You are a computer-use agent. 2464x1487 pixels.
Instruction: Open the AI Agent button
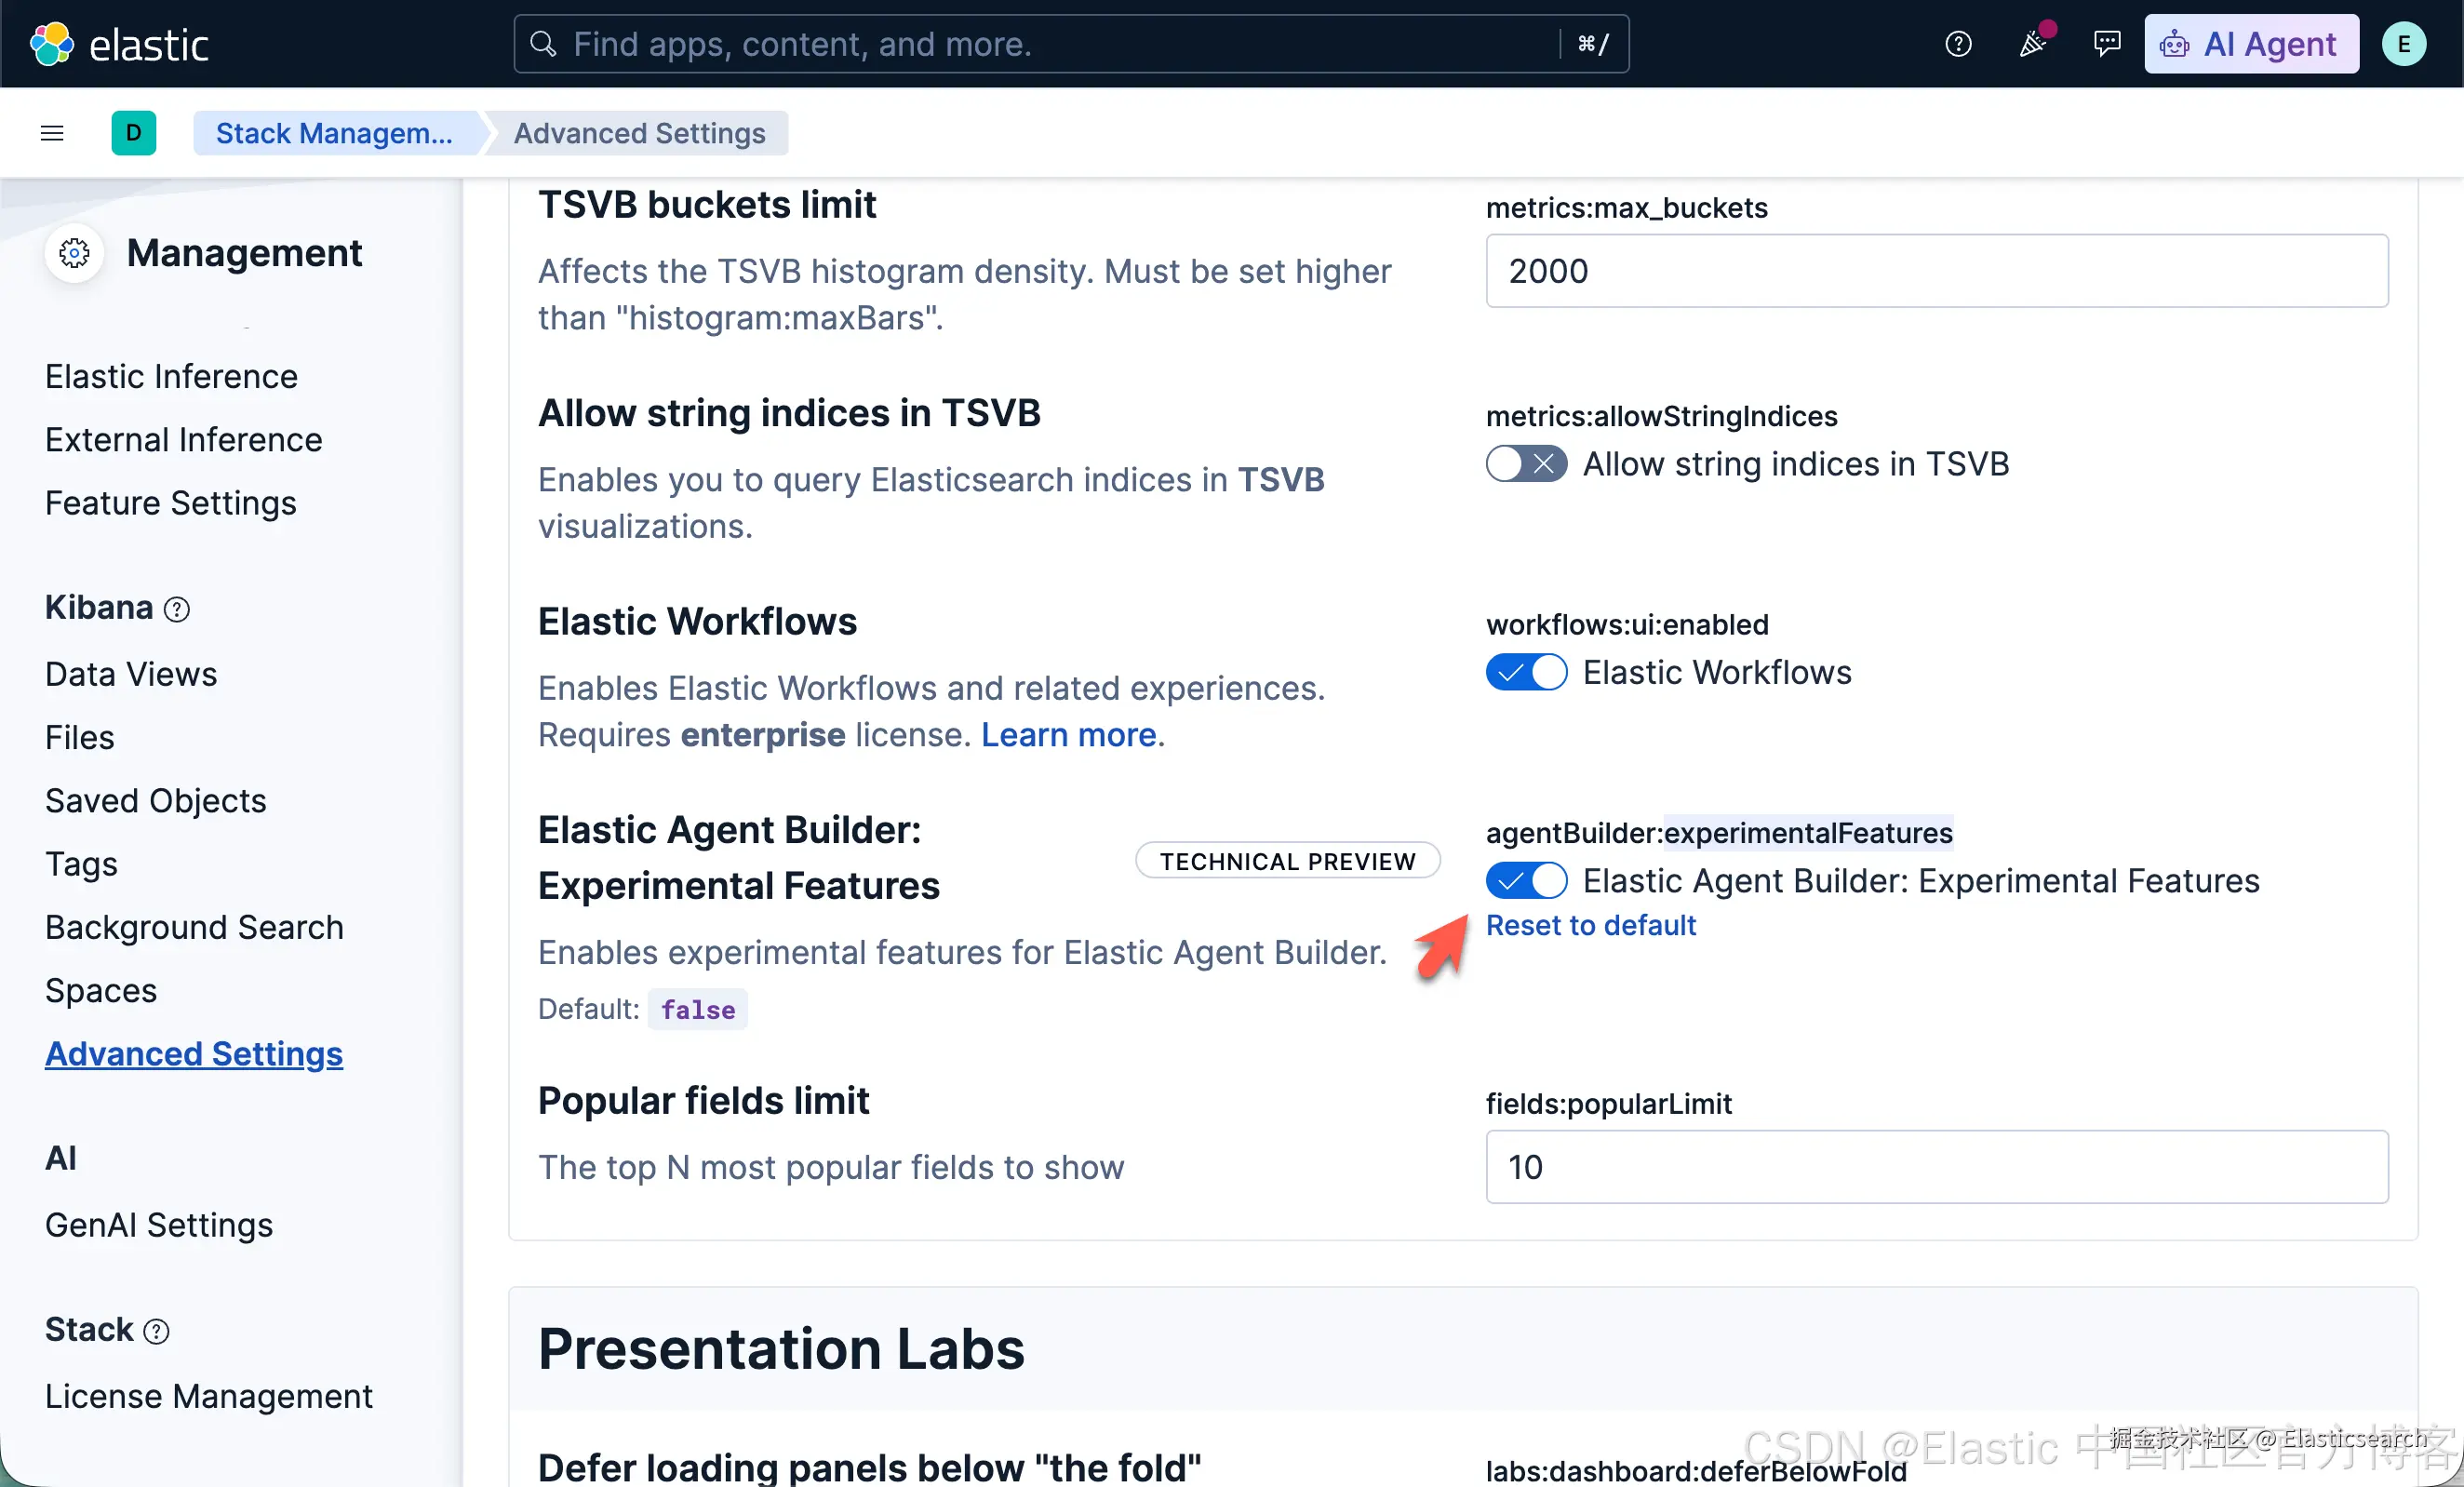coord(2251,44)
